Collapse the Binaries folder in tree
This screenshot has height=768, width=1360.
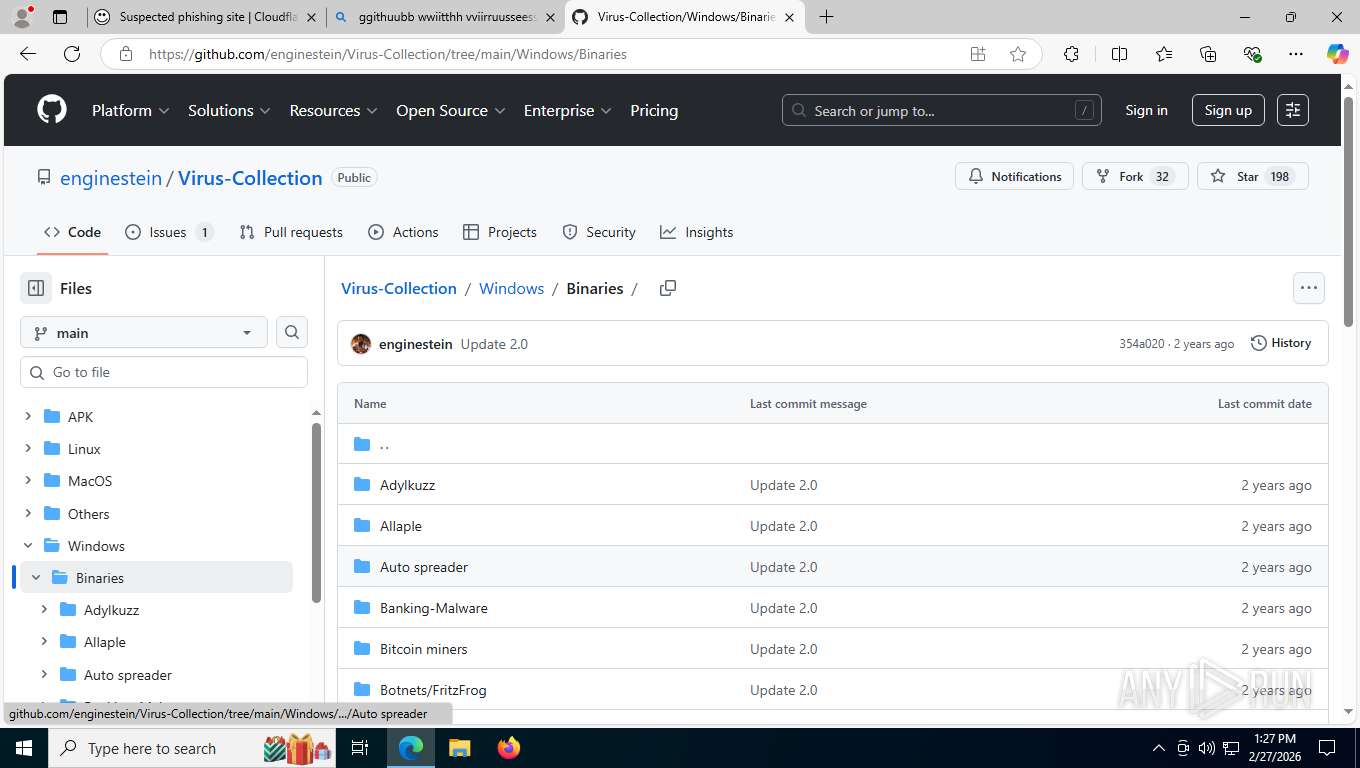pos(36,578)
